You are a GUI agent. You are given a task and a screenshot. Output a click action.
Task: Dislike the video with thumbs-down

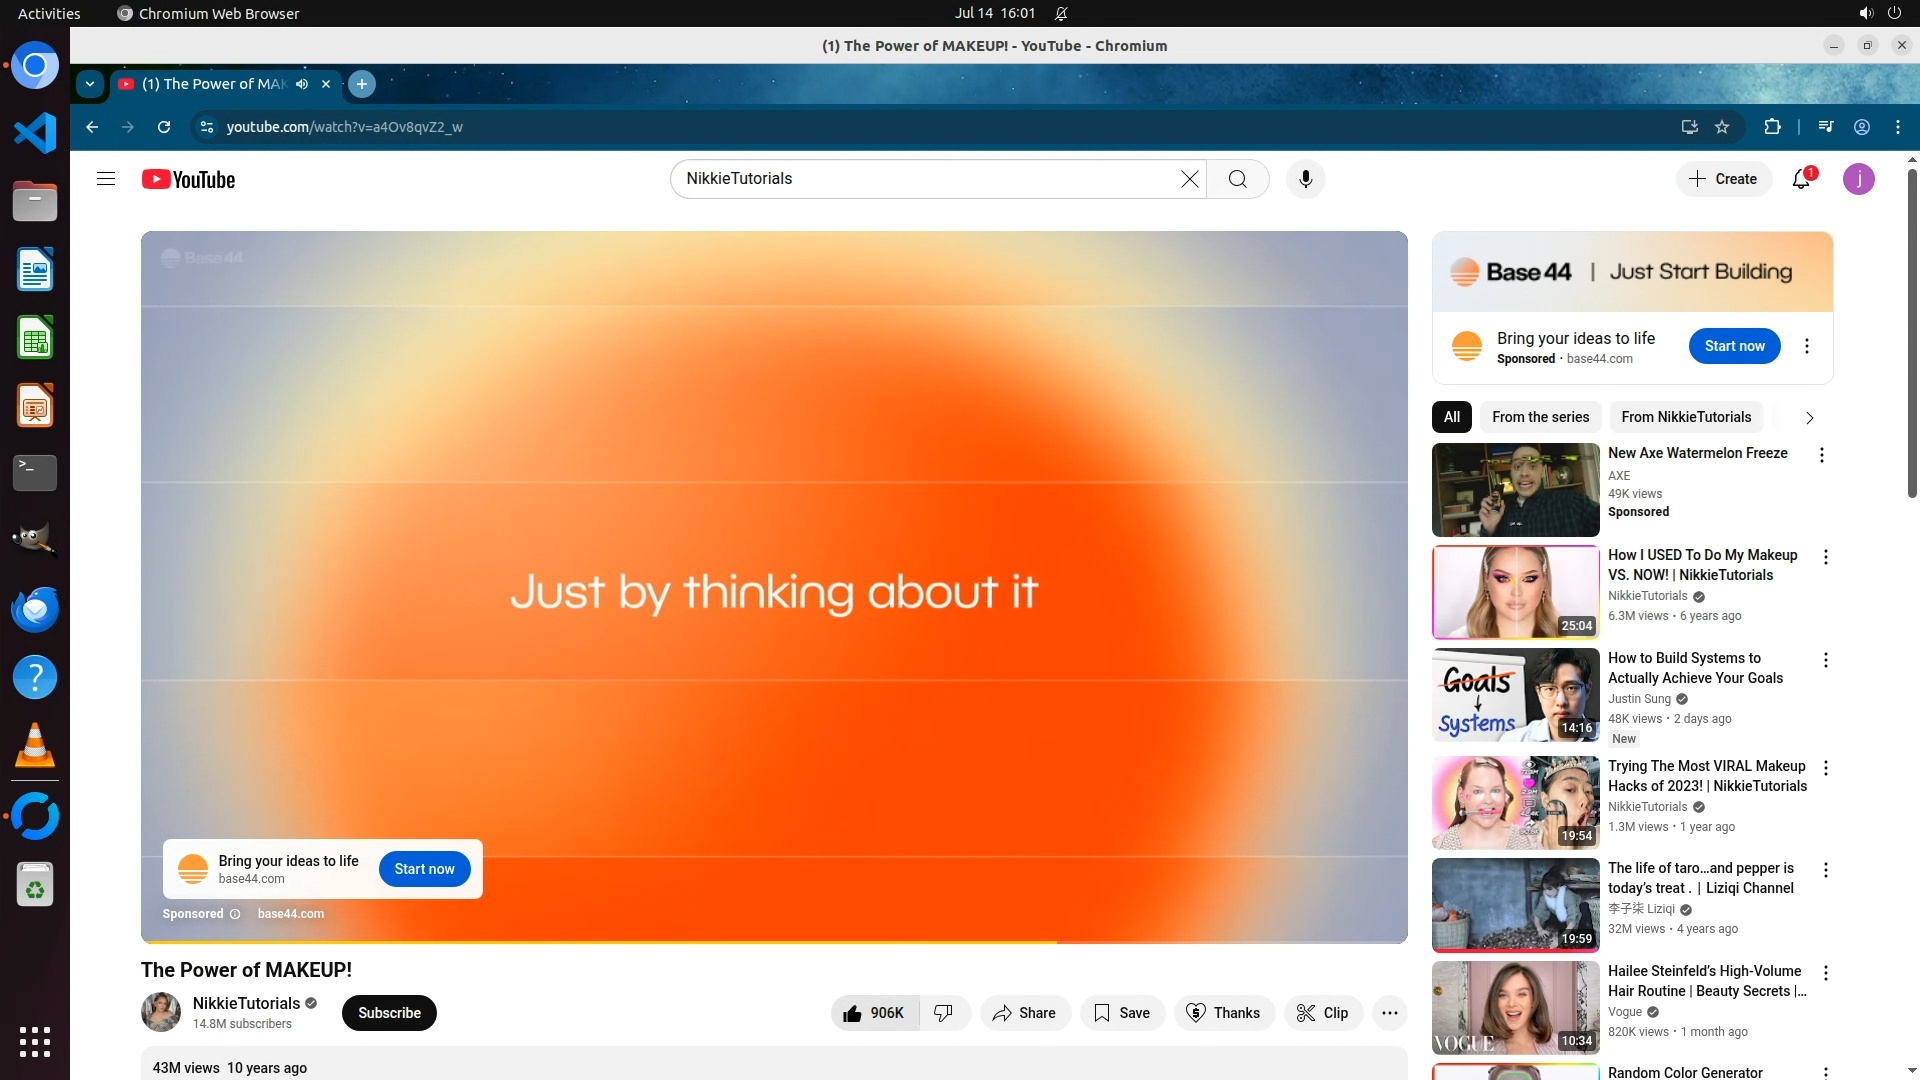tap(943, 1013)
